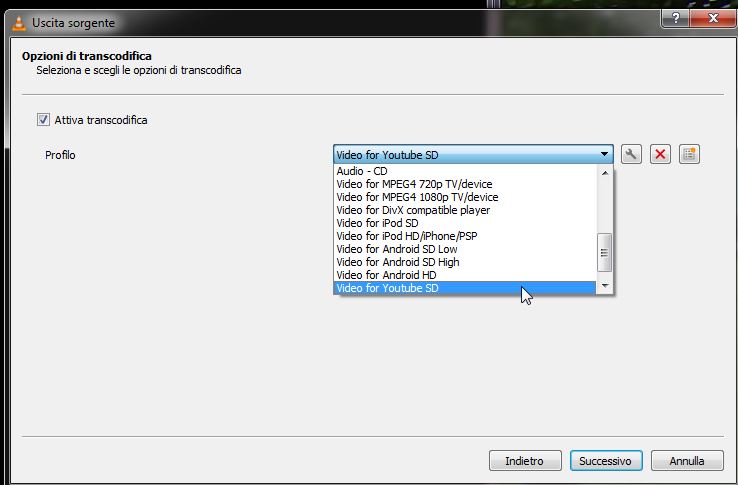Open the help question mark button
The height and width of the screenshot is (485, 738).
pos(675,18)
